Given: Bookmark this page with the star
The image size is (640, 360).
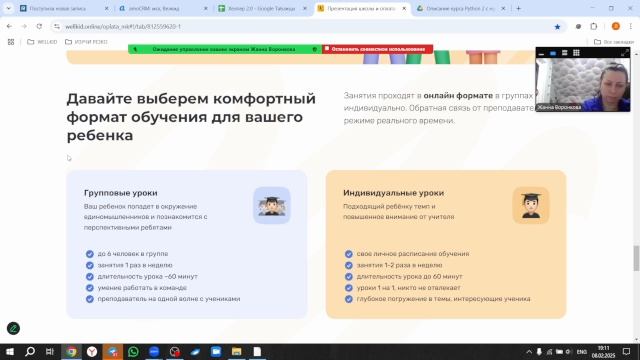Looking at the screenshot, I should (x=557, y=27).
